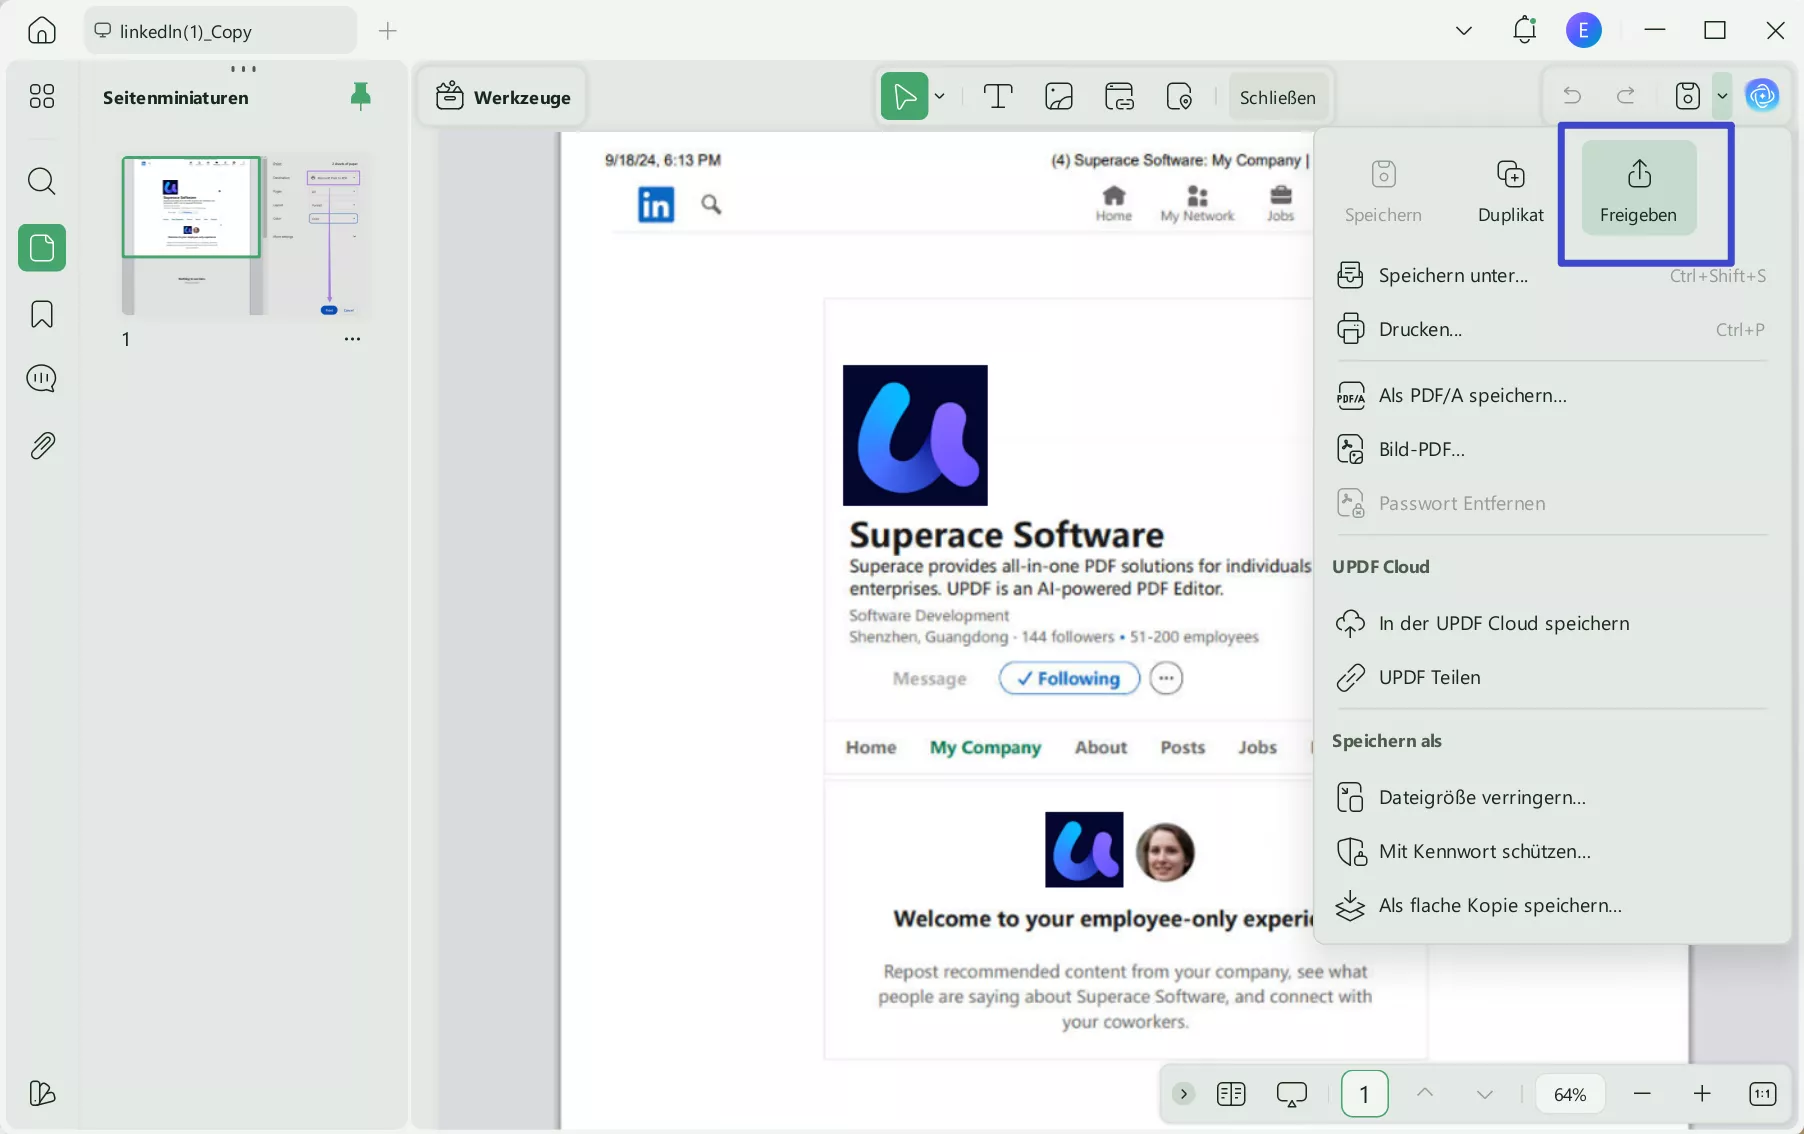Open the bookmarks panel
The height and width of the screenshot is (1134, 1804).
(42, 314)
